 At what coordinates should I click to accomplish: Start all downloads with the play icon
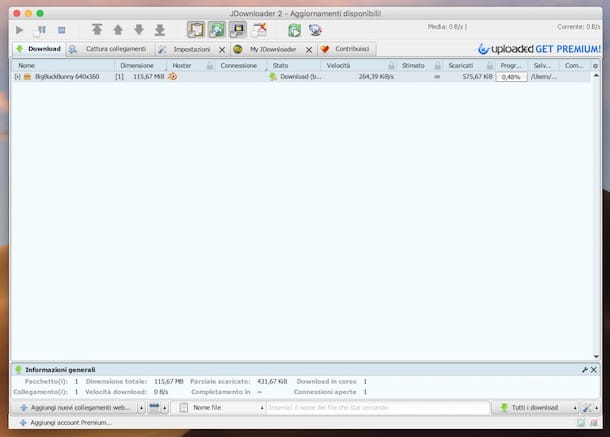pyautogui.click(x=19, y=30)
